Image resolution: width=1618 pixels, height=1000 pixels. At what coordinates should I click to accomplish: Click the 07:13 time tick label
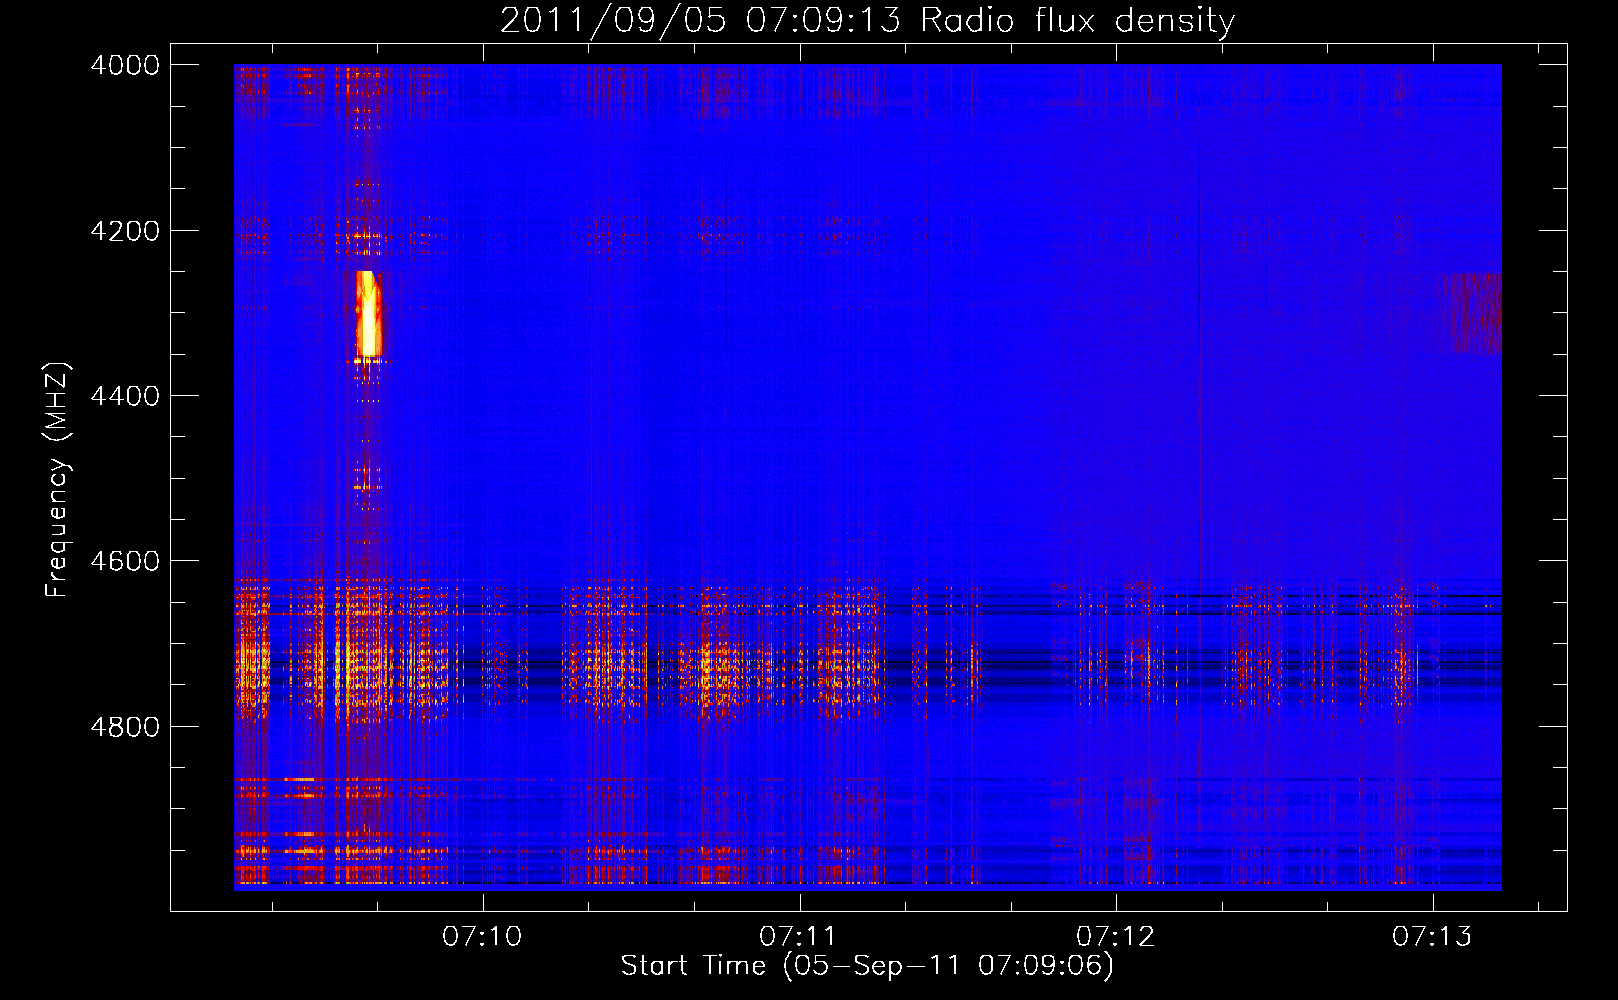click(1432, 937)
